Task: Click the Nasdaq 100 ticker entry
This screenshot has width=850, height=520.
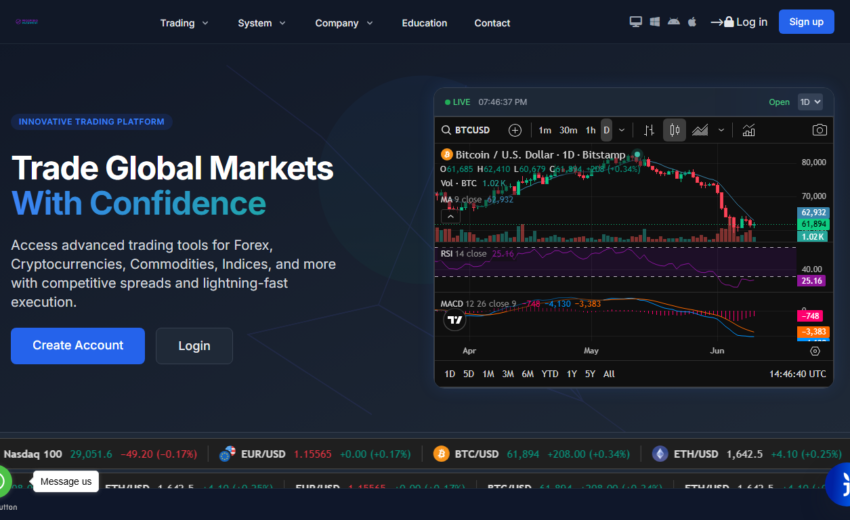Action: tap(100, 454)
